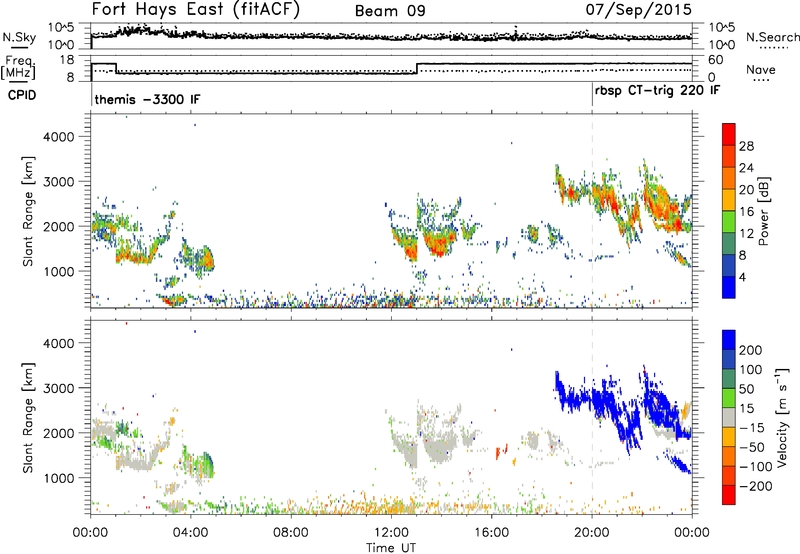The image size is (800, 554).
Task: Click the '-50' velocity scale value
Action: (x=752, y=447)
